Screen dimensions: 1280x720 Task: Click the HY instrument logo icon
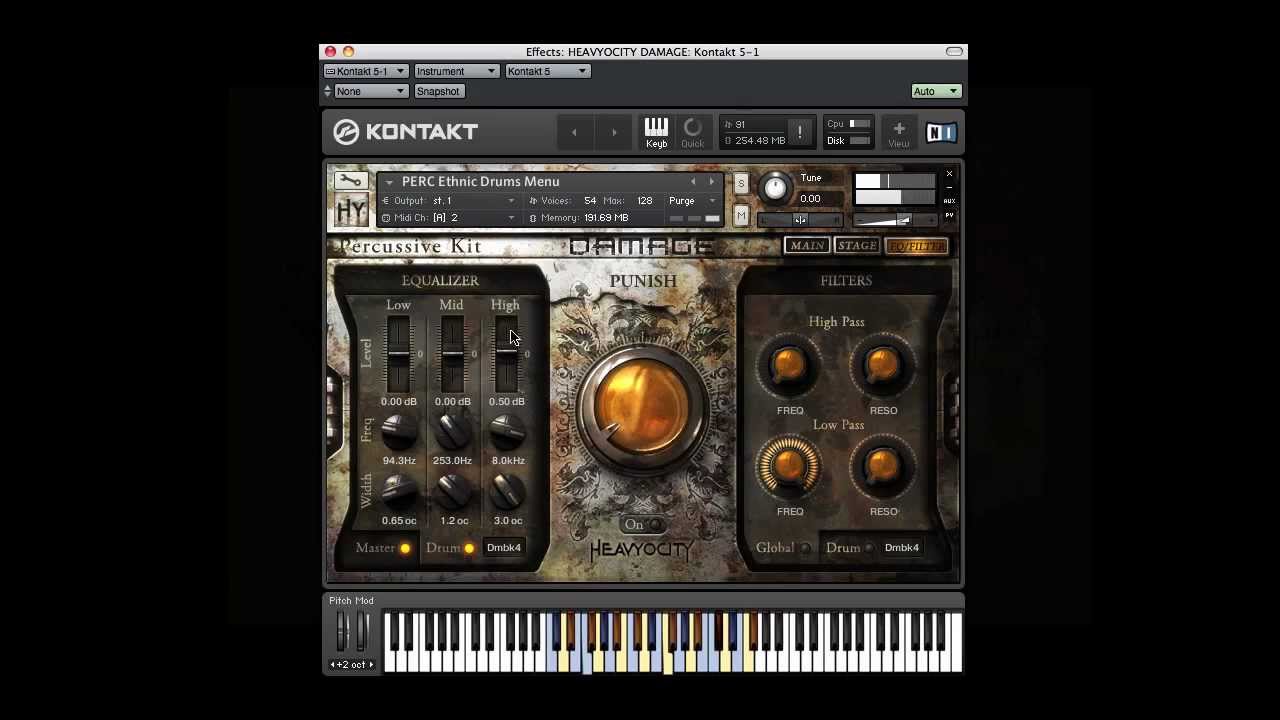[x=351, y=209]
